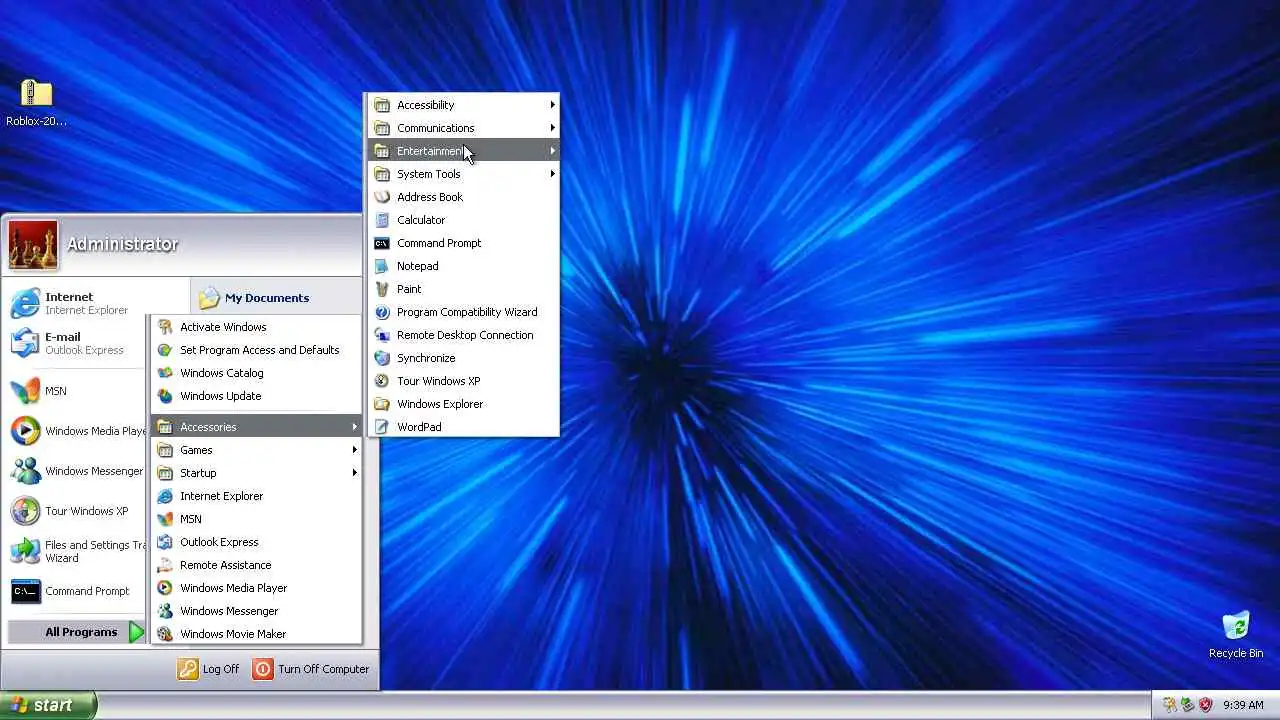Open E-mail Outlook Express pinned item
The width and height of the screenshot is (1280, 720).
(78, 343)
